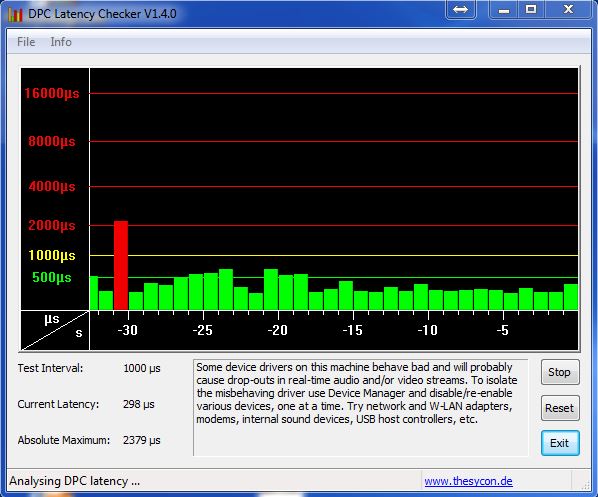Open the File menu
This screenshot has height=497, width=598.
(26, 42)
